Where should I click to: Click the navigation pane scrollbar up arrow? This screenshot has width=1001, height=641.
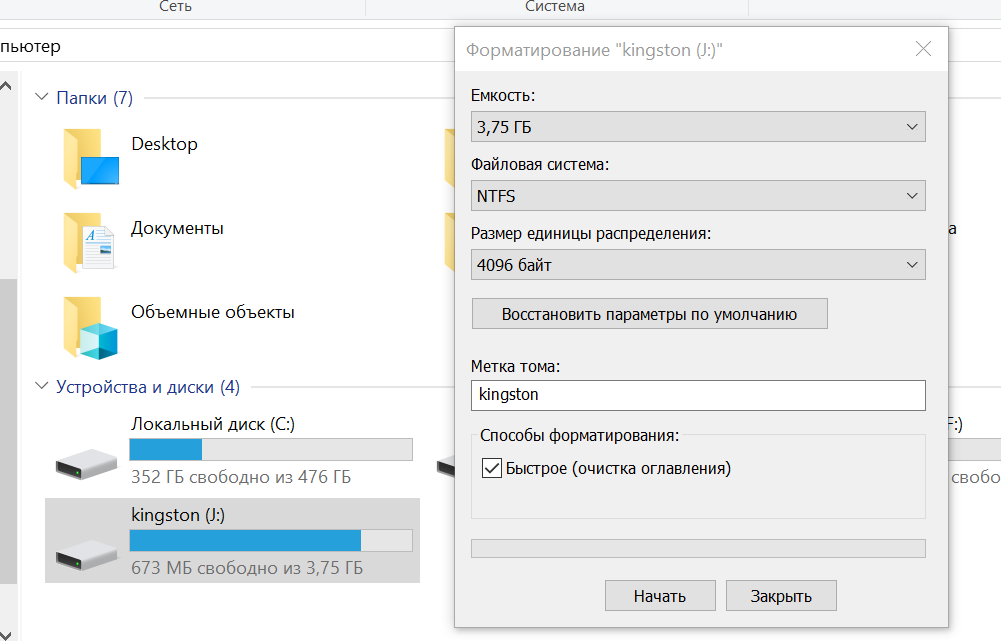pyautogui.click(x=6, y=86)
